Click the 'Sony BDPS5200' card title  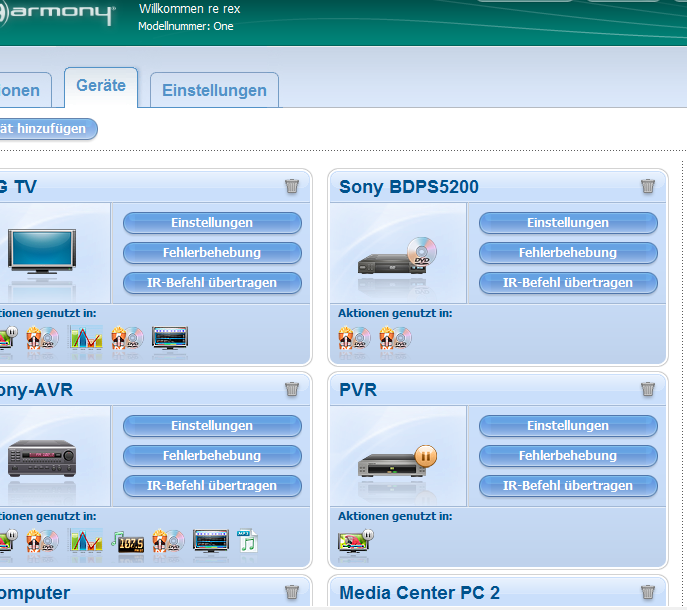[409, 187]
